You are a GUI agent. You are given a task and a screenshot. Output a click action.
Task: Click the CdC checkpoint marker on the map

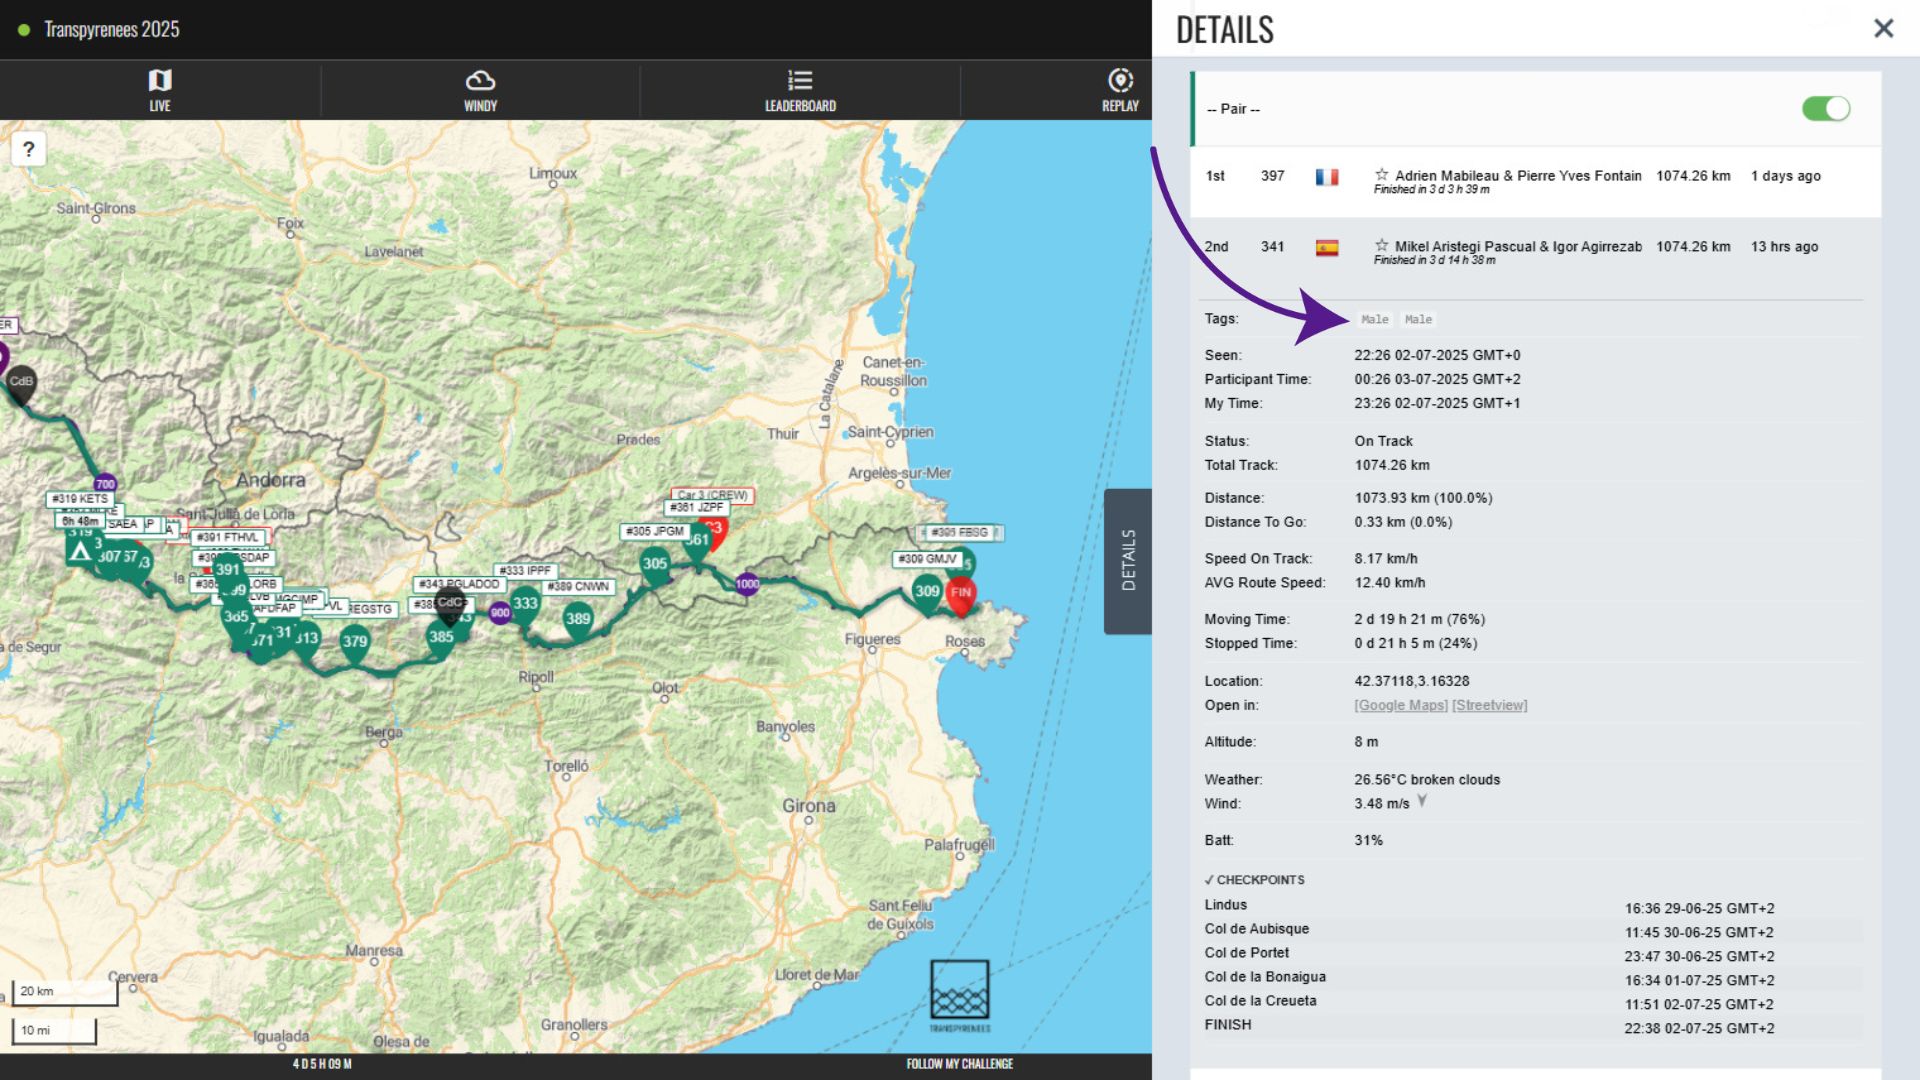pos(451,604)
